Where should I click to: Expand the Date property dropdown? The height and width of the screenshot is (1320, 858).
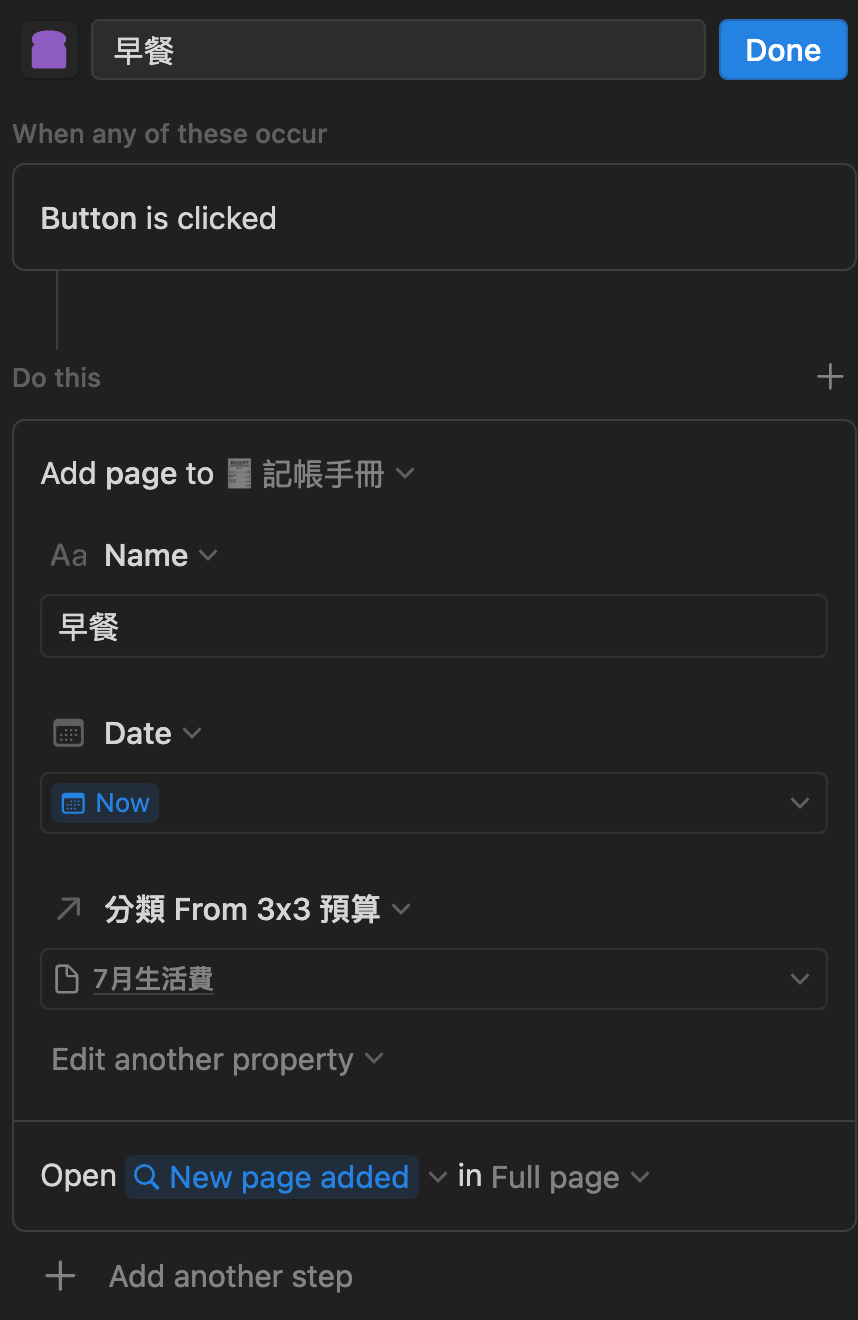[192, 733]
